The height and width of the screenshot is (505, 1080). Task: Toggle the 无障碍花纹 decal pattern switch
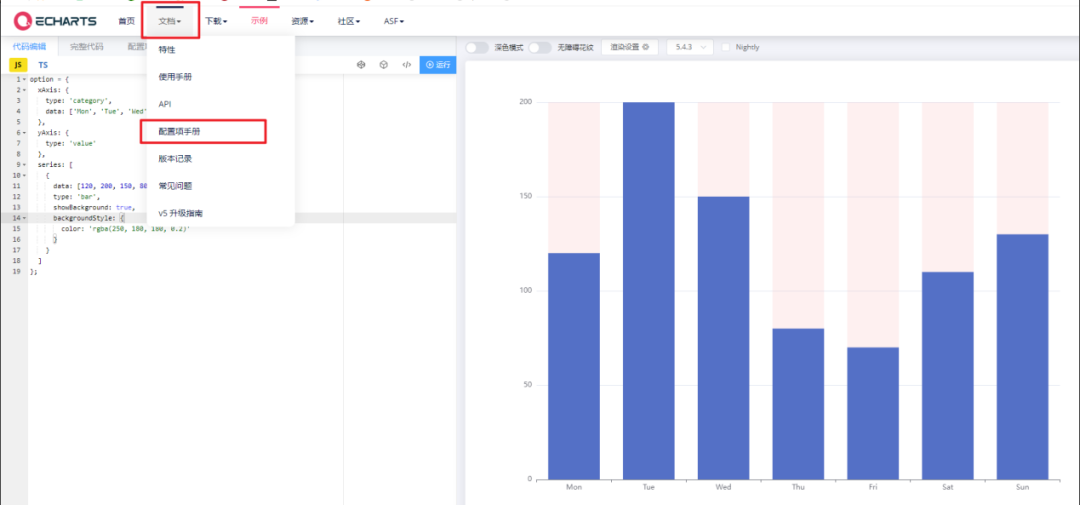point(540,48)
